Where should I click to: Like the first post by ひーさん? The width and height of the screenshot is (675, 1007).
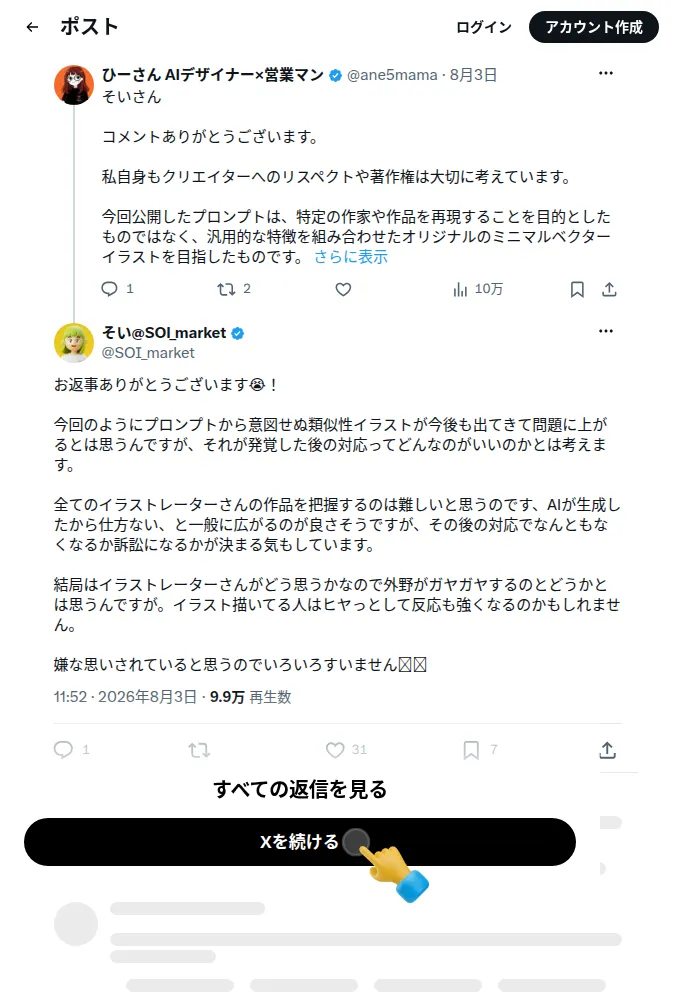click(344, 290)
